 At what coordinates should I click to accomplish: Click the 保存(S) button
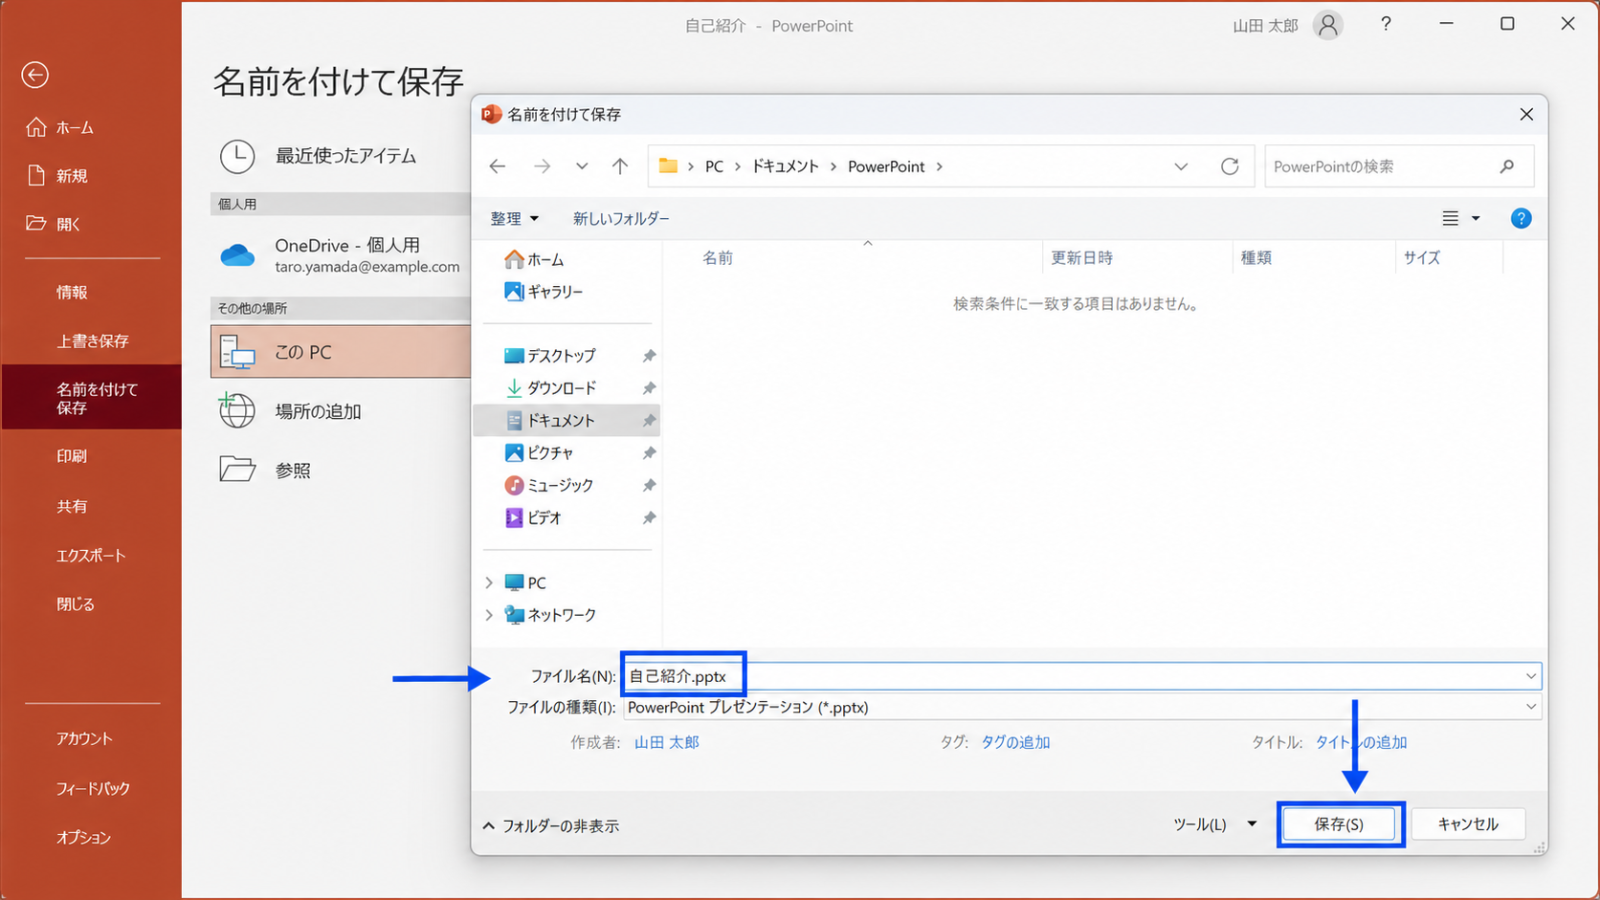[1339, 824]
